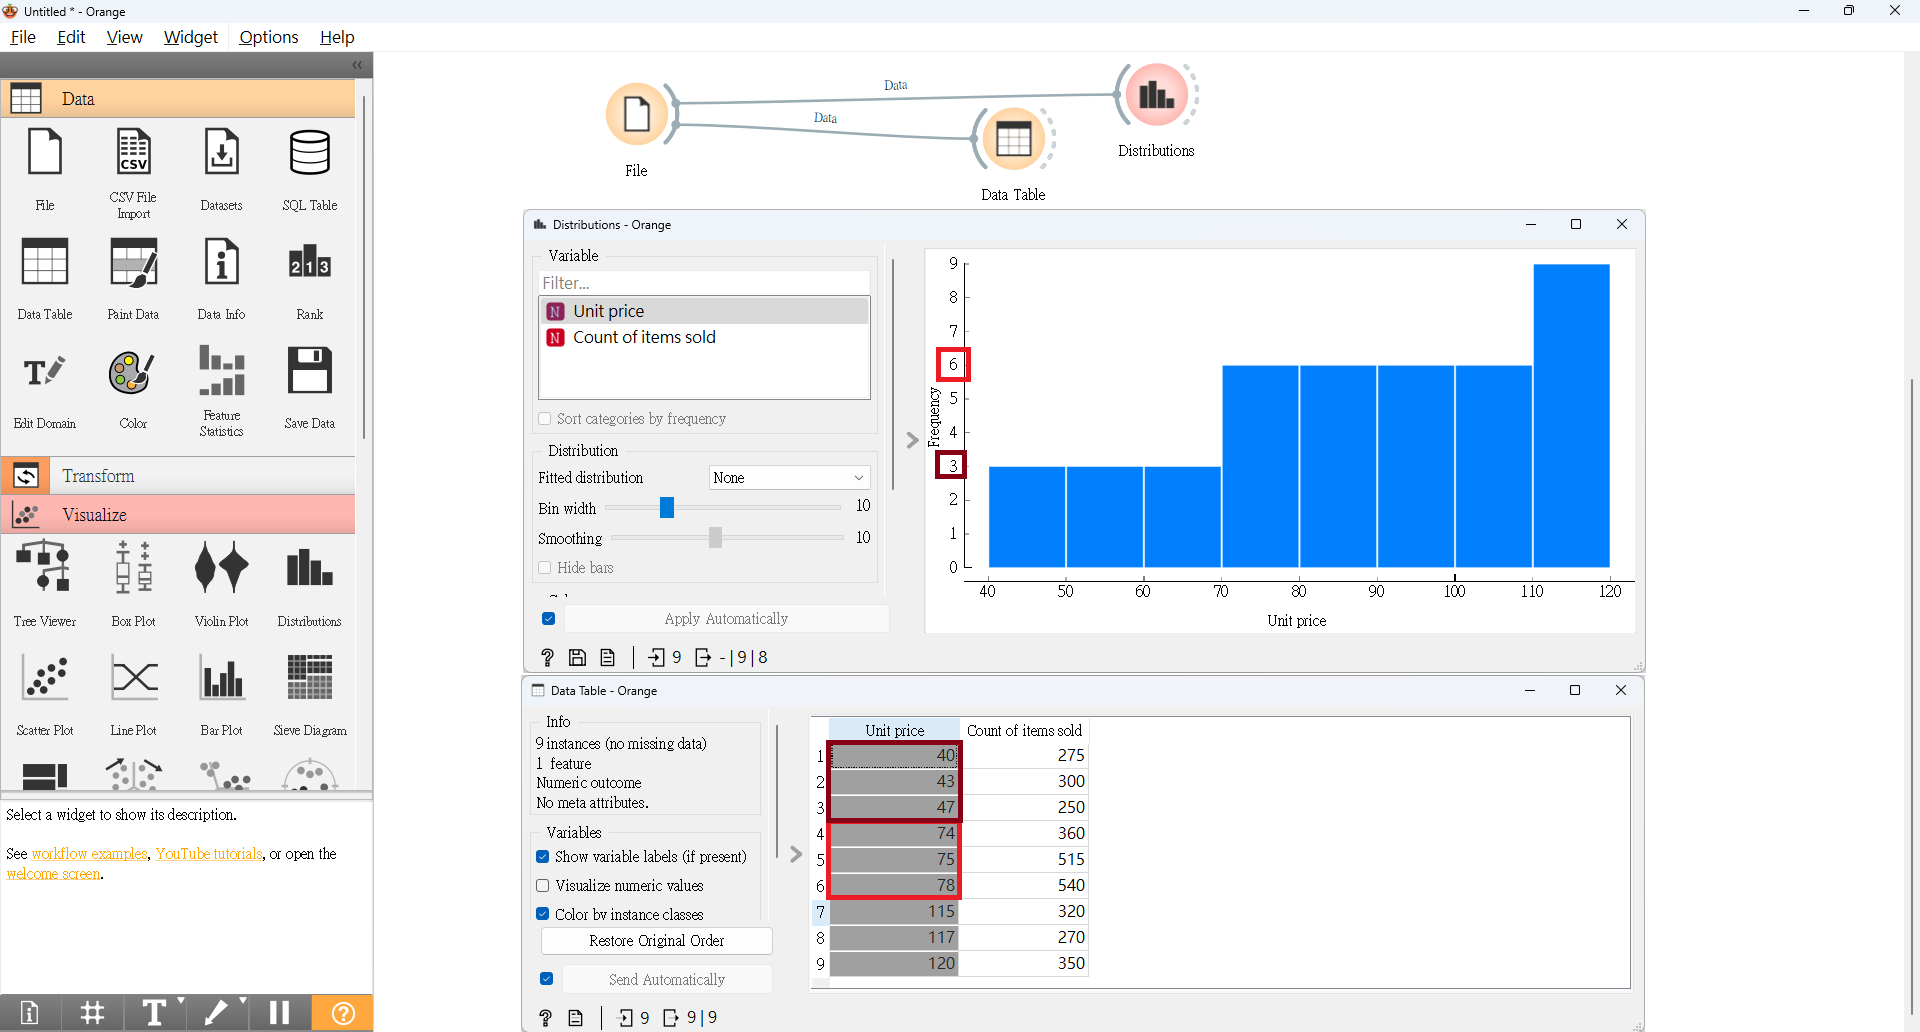Viewport: 1920px width, 1032px height.
Task: Open the Widget menu
Action: click(x=190, y=37)
